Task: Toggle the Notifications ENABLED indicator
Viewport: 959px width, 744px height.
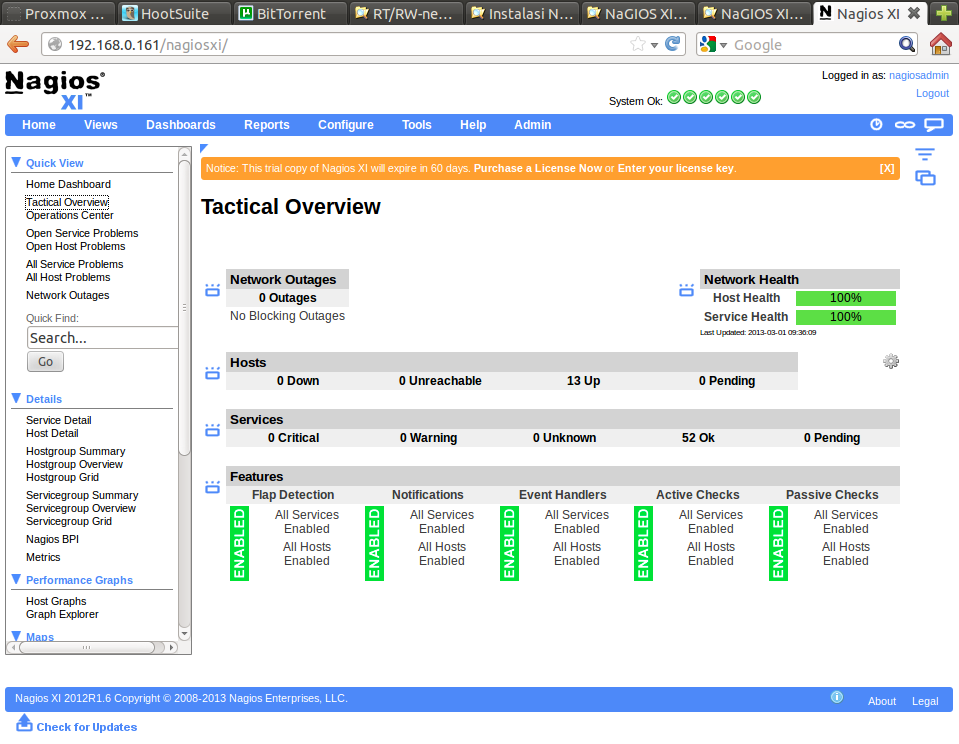Action: [x=374, y=543]
